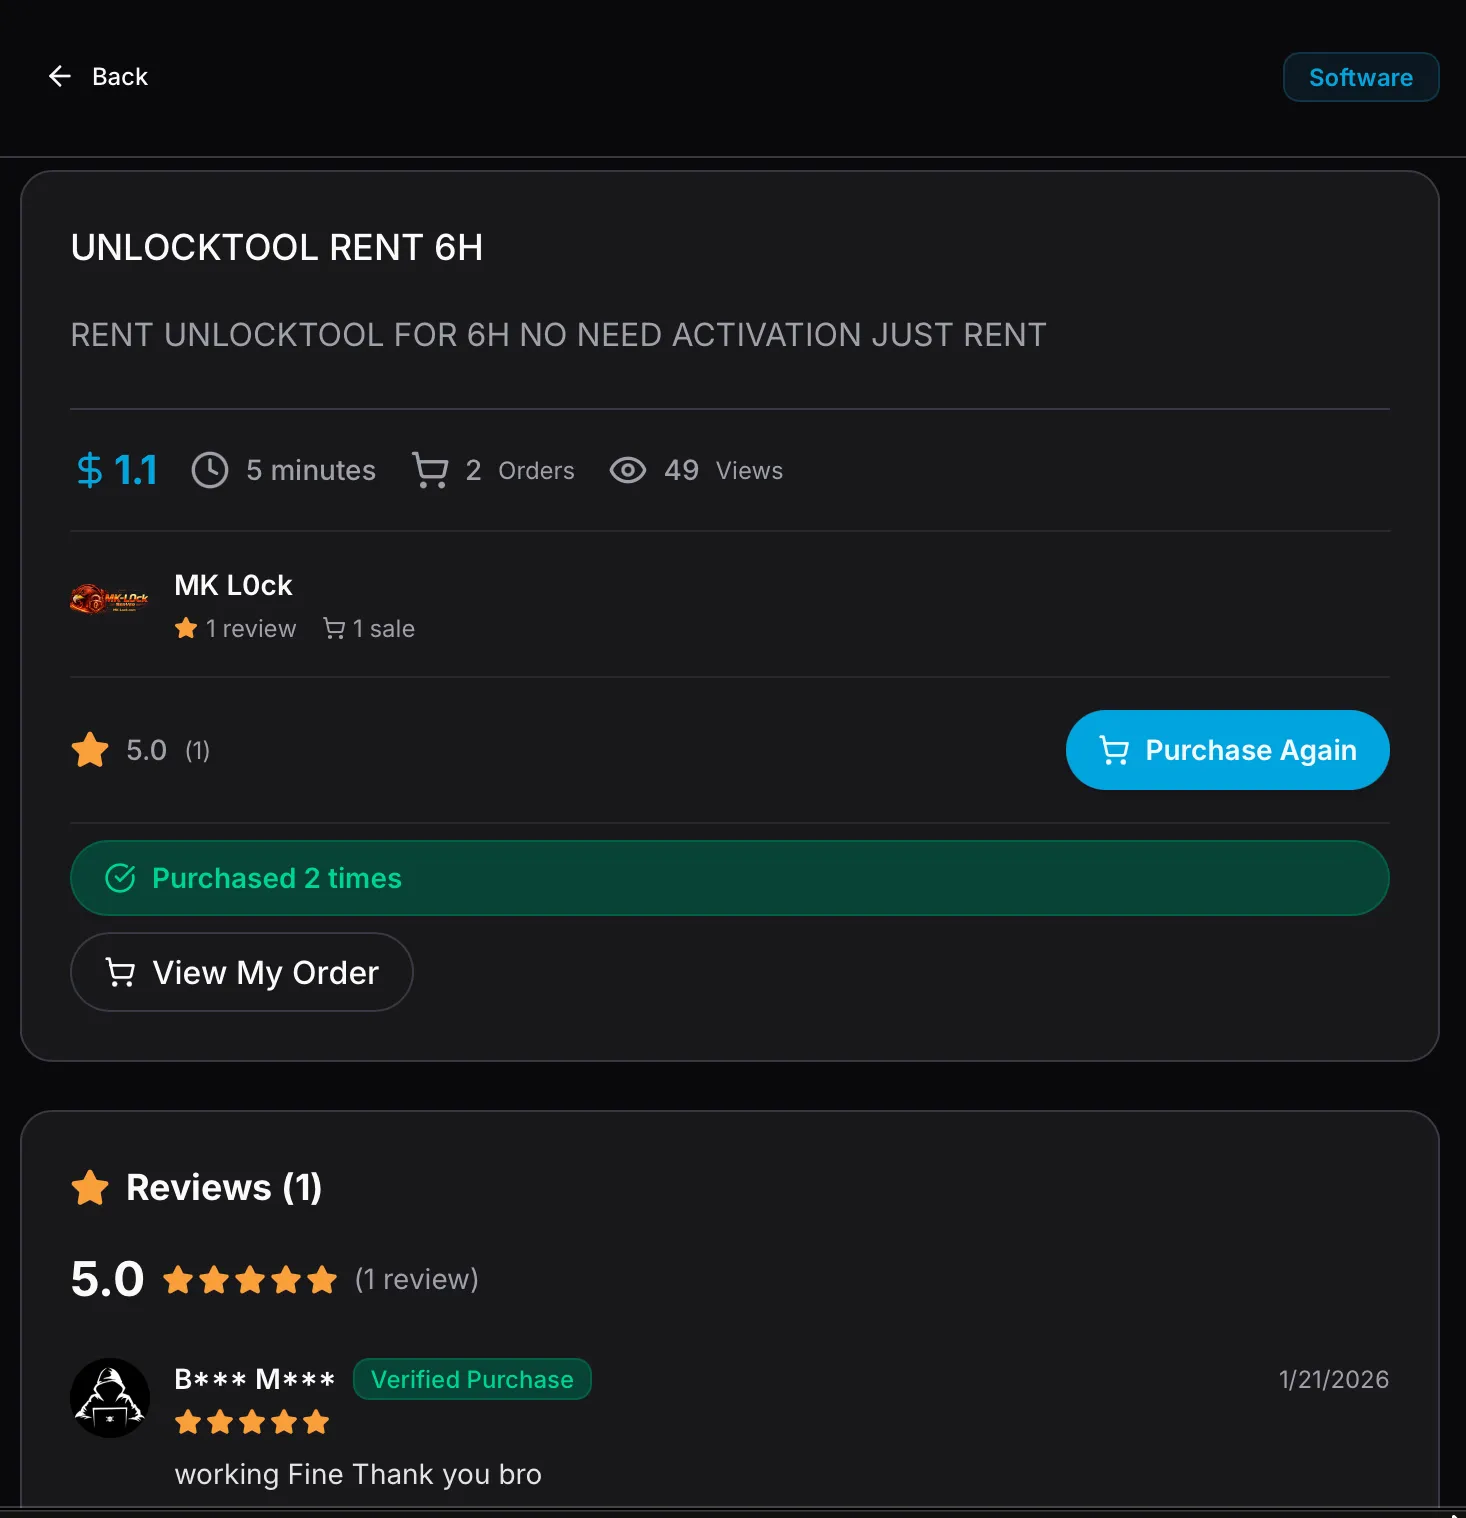
Task: Open View My Order
Action: click(242, 972)
